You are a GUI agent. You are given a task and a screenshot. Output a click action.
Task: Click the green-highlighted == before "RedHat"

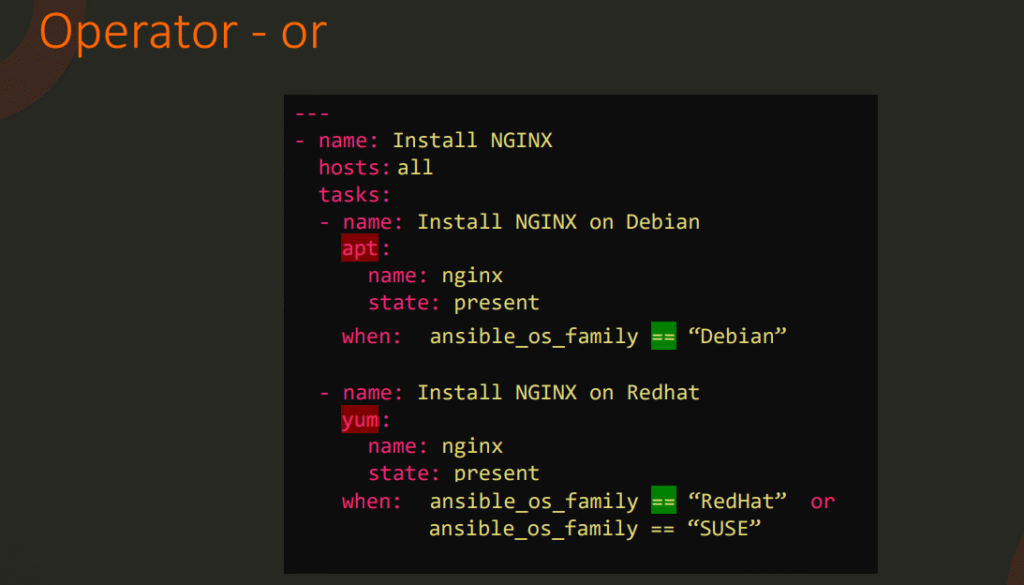click(663, 501)
